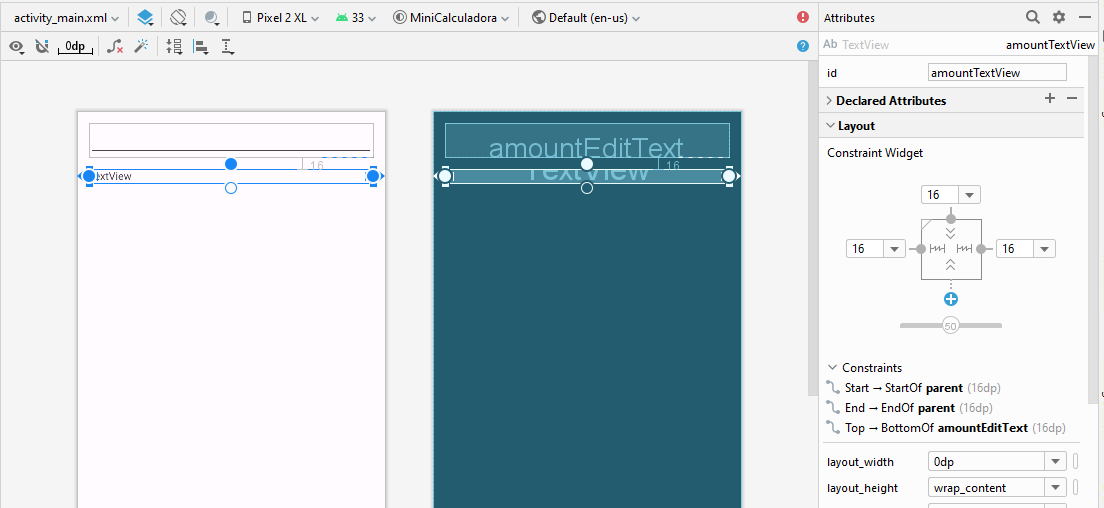The width and height of the screenshot is (1104, 508).
Task: Click the Design Surface layers icon
Action: pos(146,18)
